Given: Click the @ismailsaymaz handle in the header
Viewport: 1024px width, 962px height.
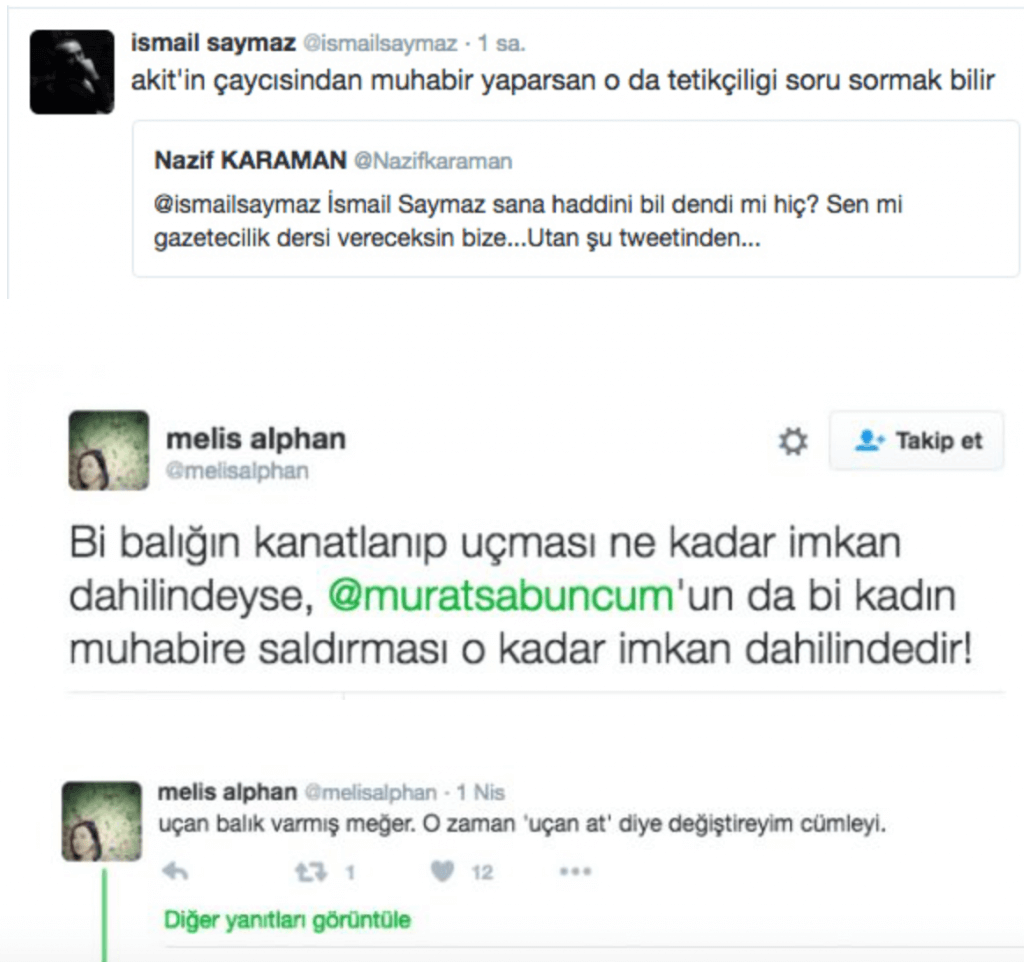Looking at the screenshot, I should coord(380,44).
